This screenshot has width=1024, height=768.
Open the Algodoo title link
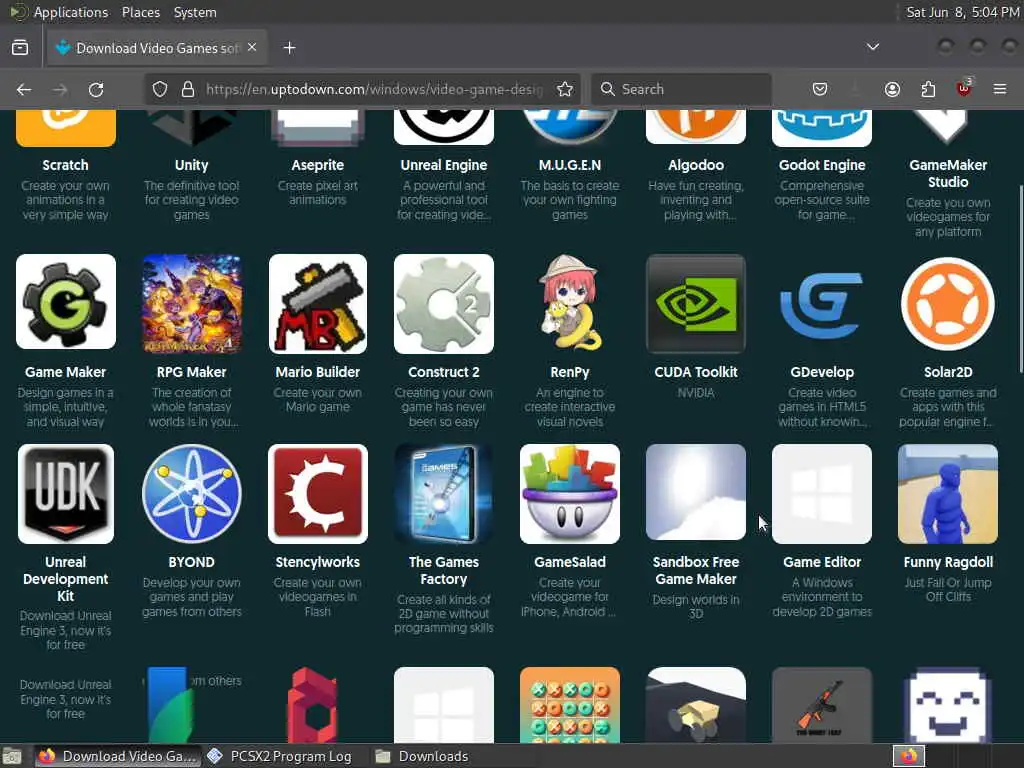(x=696, y=165)
